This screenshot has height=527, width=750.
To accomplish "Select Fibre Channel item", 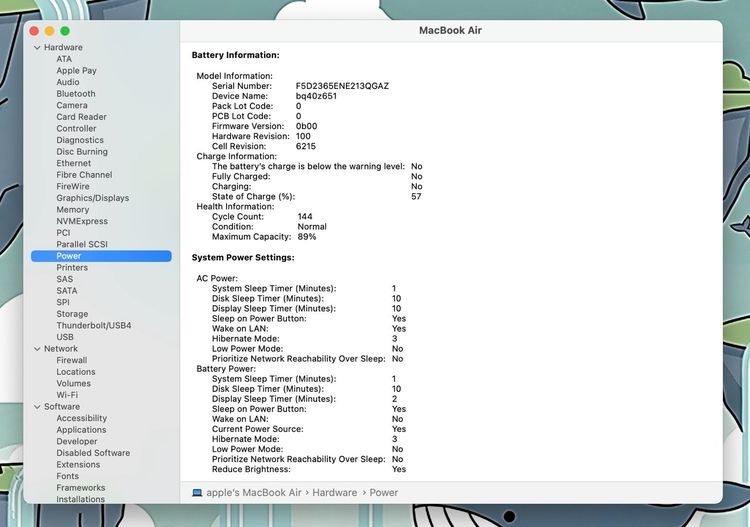I will (x=84, y=175).
